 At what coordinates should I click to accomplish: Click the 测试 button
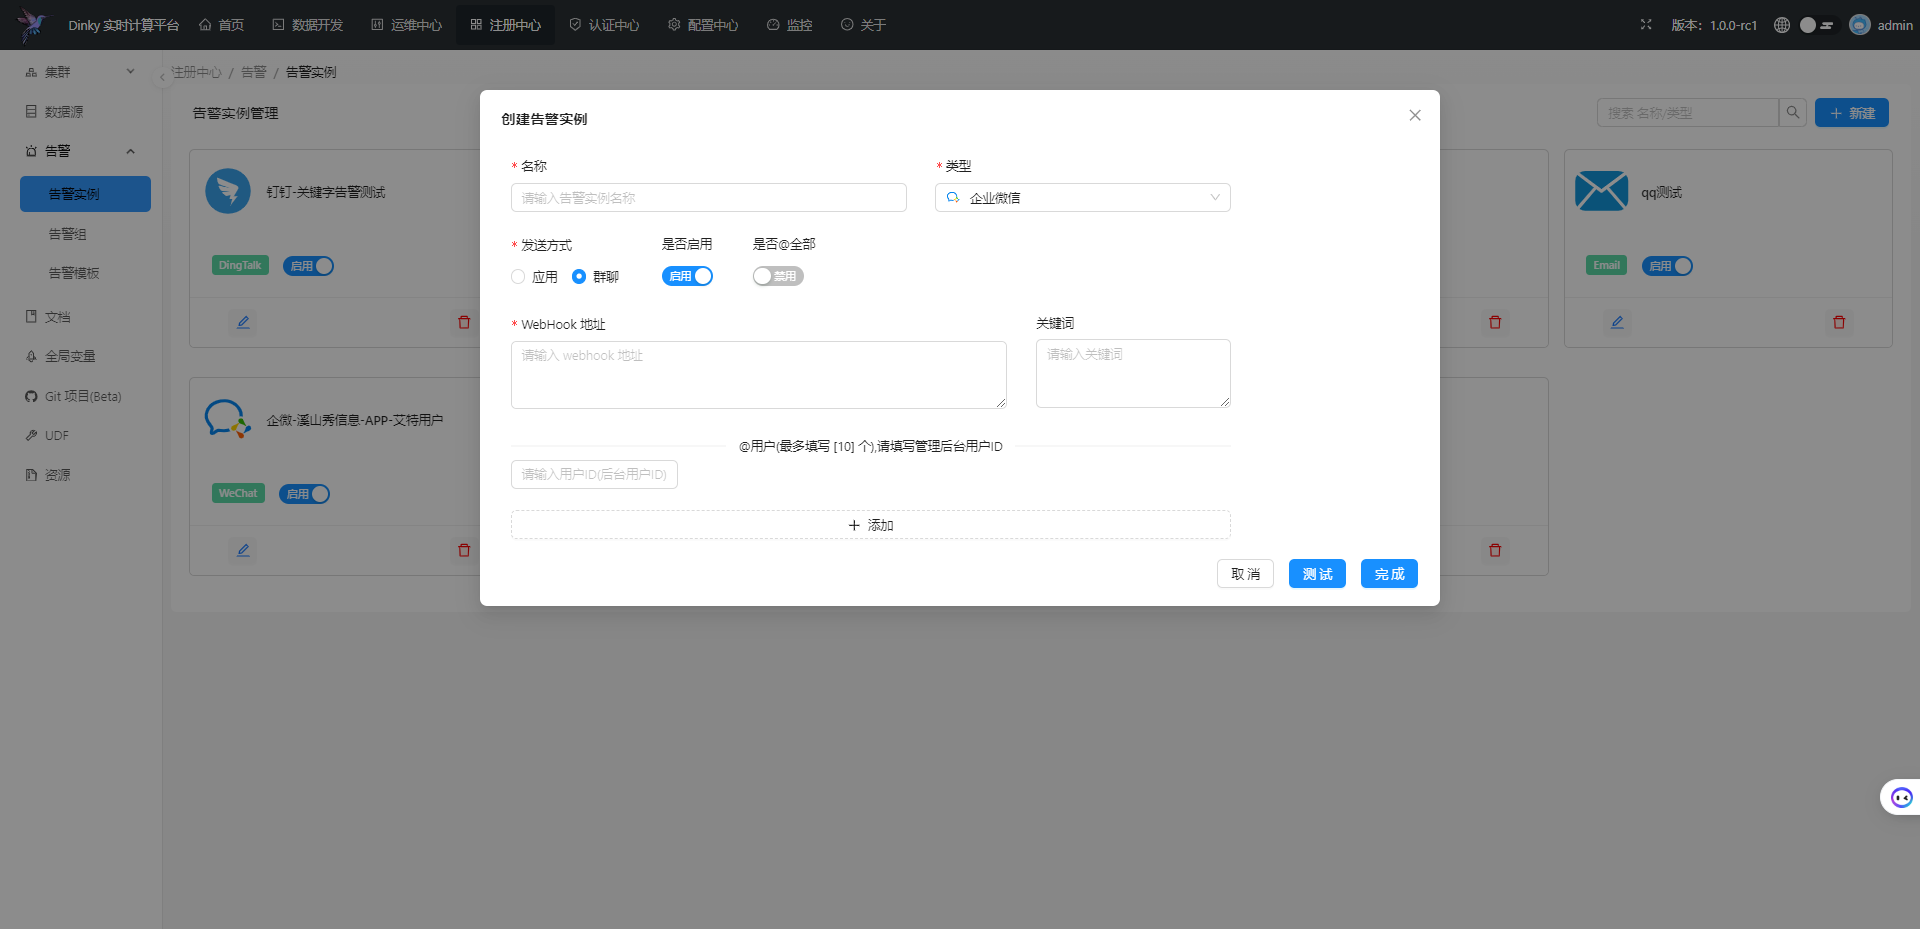click(1317, 574)
